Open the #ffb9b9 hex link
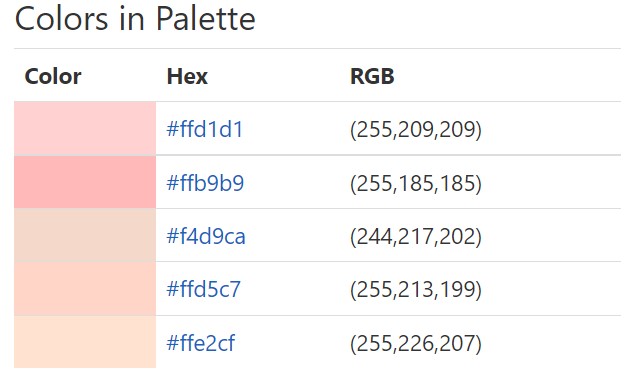 click(x=205, y=183)
